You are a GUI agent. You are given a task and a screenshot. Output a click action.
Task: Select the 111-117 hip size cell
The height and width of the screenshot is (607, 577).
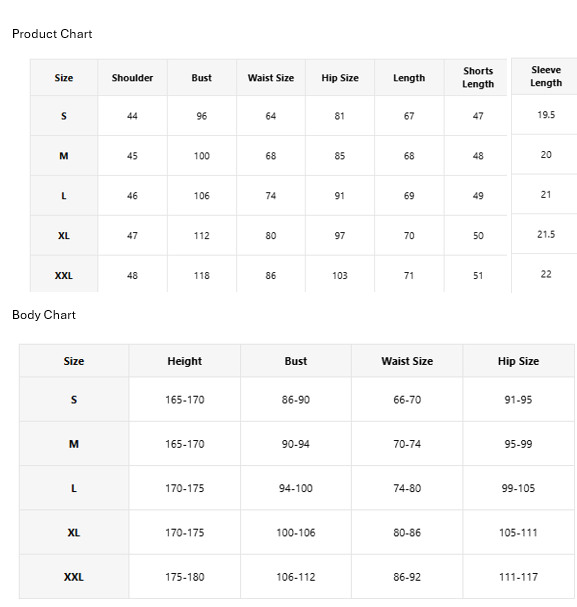pyautogui.click(x=518, y=577)
